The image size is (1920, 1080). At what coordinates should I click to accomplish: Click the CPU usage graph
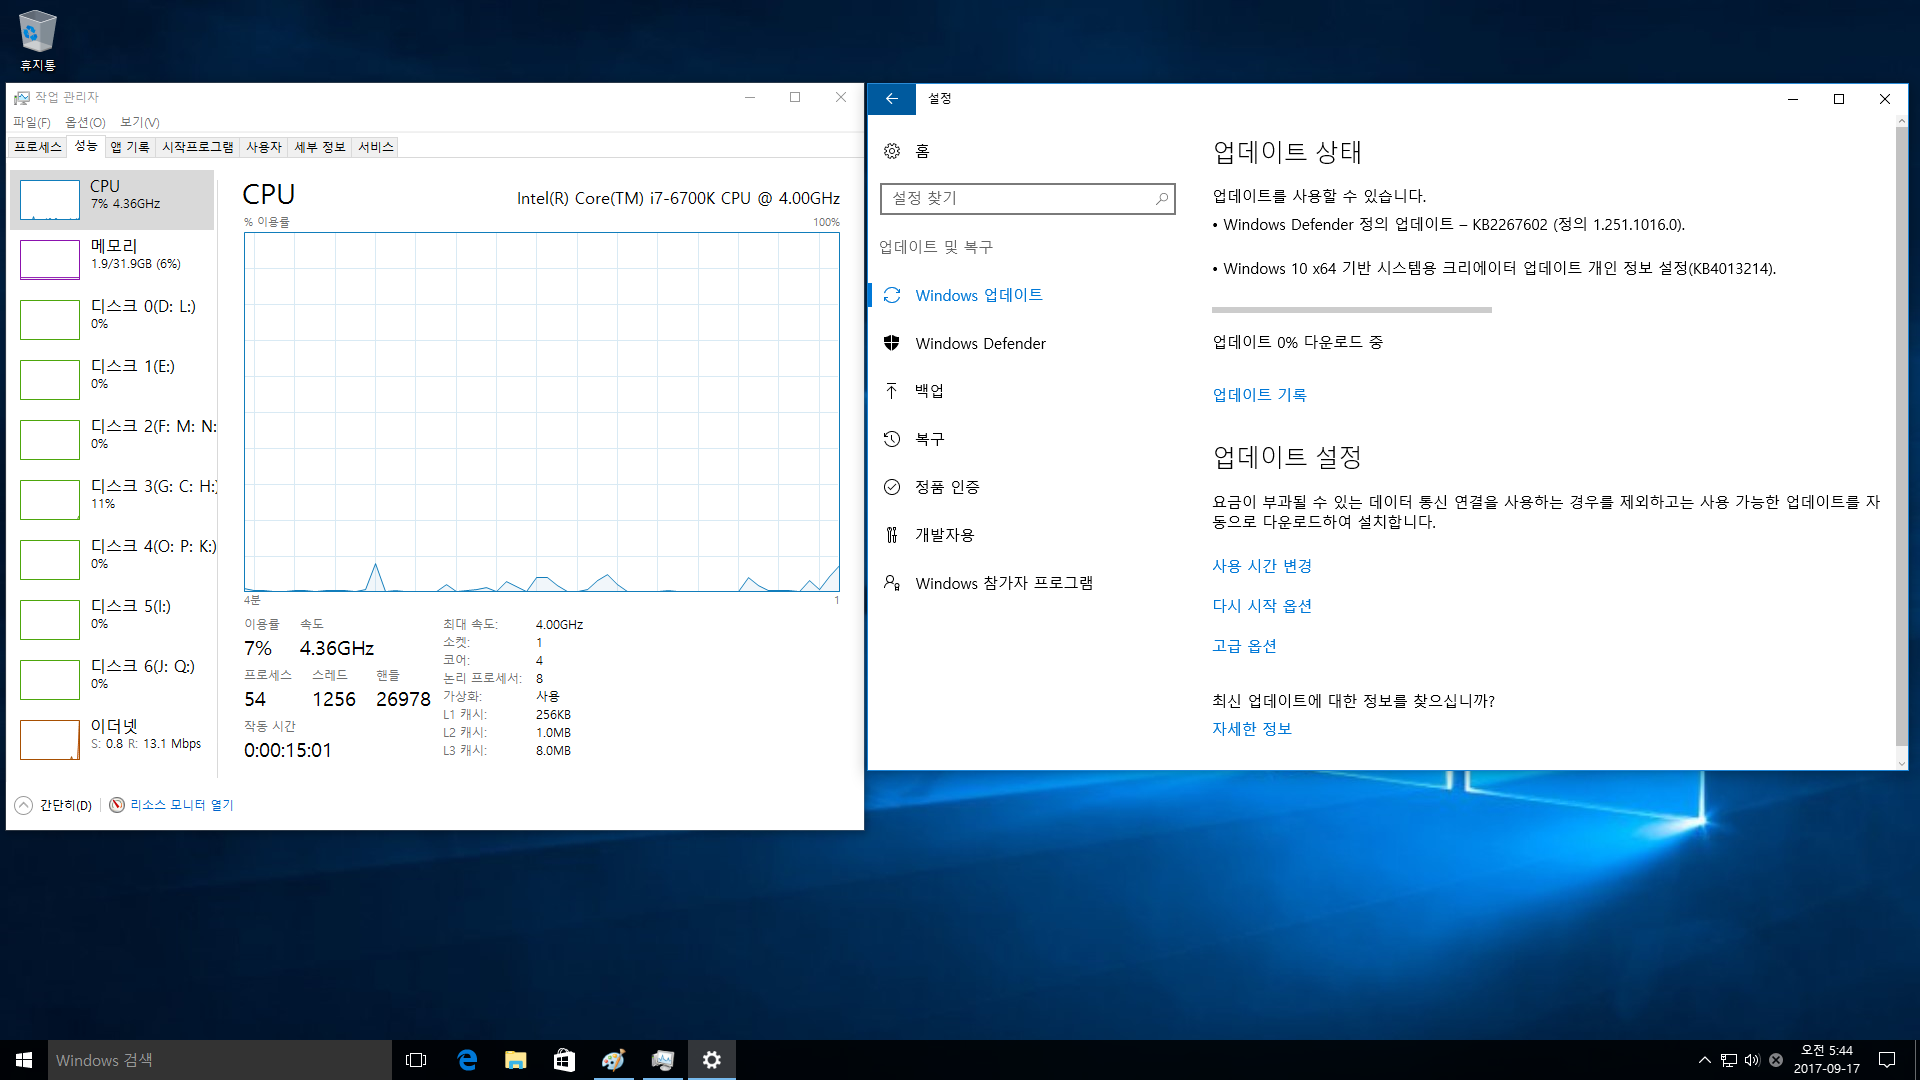click(x=542, y=412)
